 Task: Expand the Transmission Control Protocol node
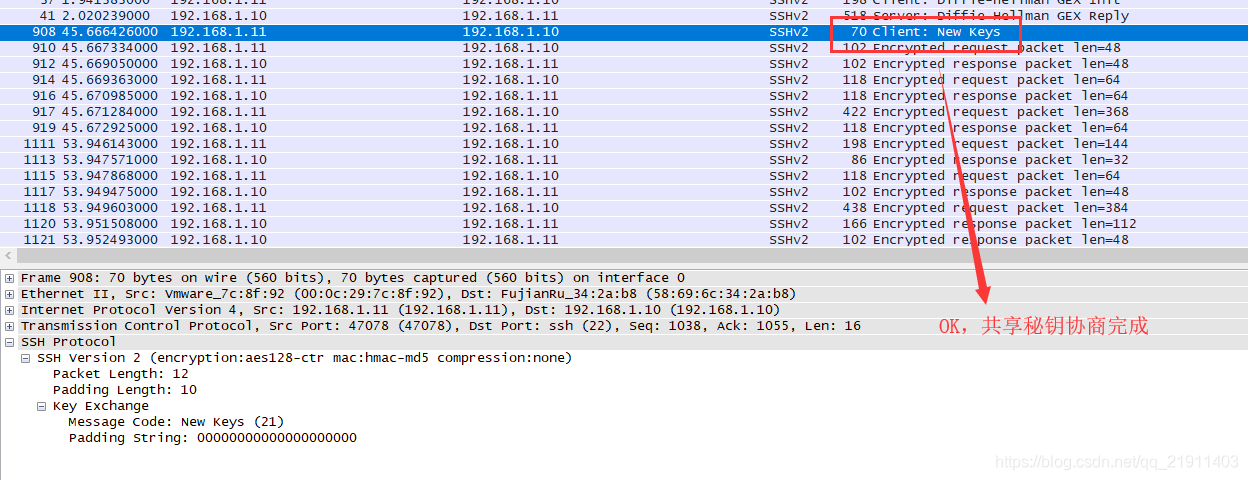point(10,326)
